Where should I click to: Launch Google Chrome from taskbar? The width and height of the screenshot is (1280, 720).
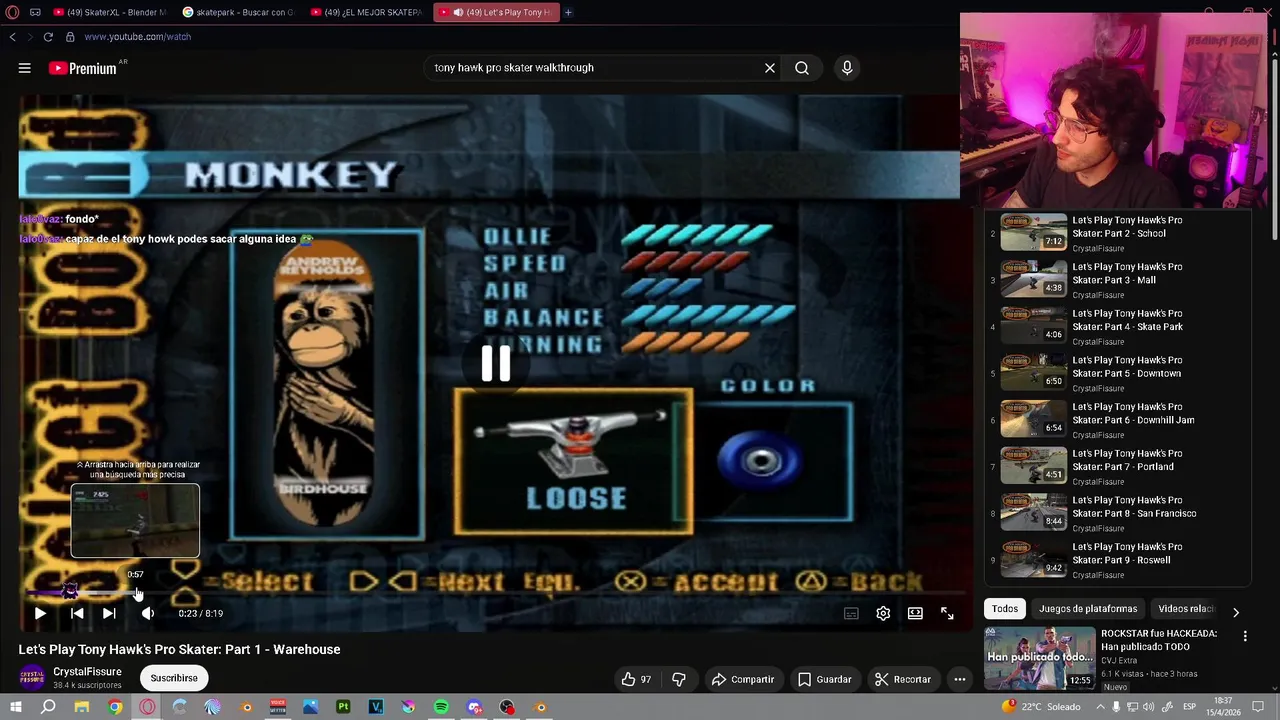tap(115, 707)
